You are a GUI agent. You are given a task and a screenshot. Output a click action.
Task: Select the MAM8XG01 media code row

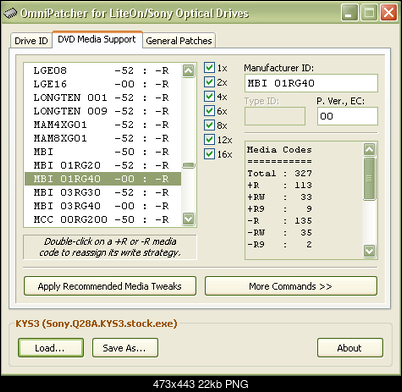click(x=103, y=138)
